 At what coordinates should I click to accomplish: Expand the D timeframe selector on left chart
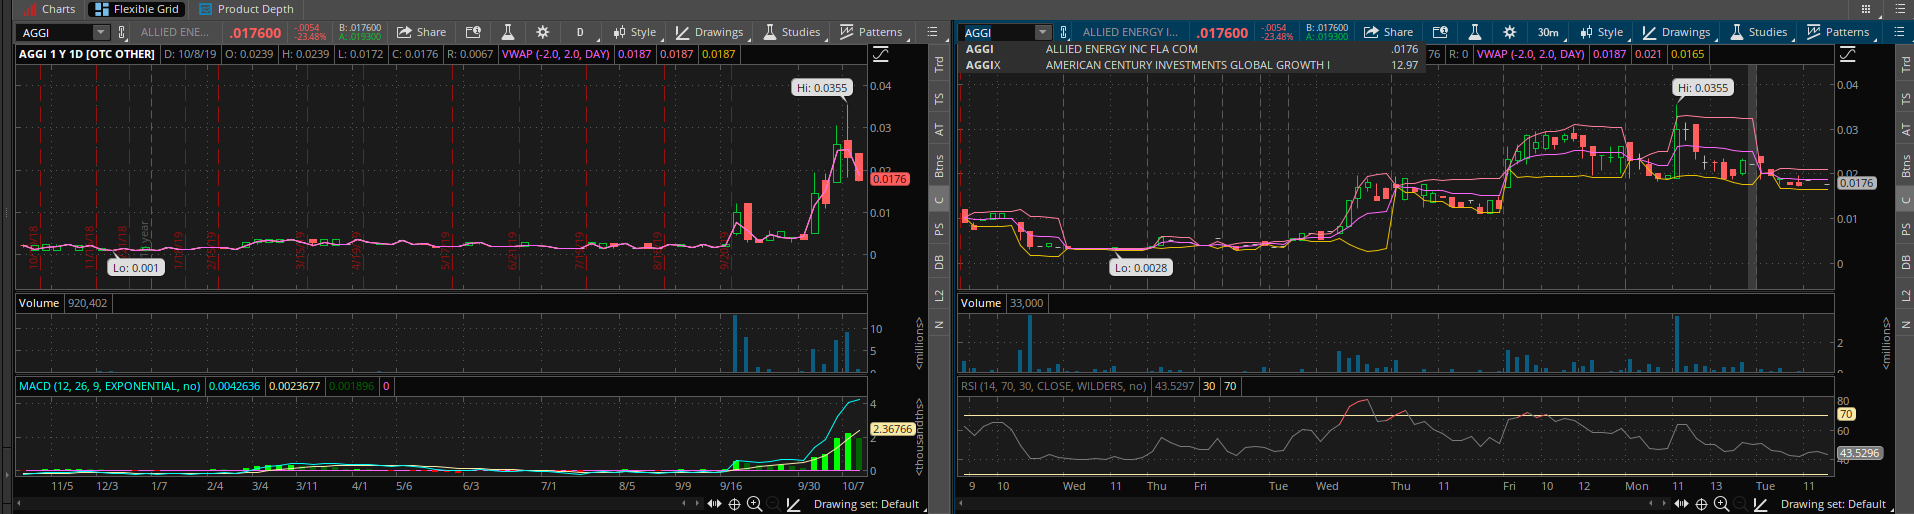pyautogui.click(x=580, y=32)
